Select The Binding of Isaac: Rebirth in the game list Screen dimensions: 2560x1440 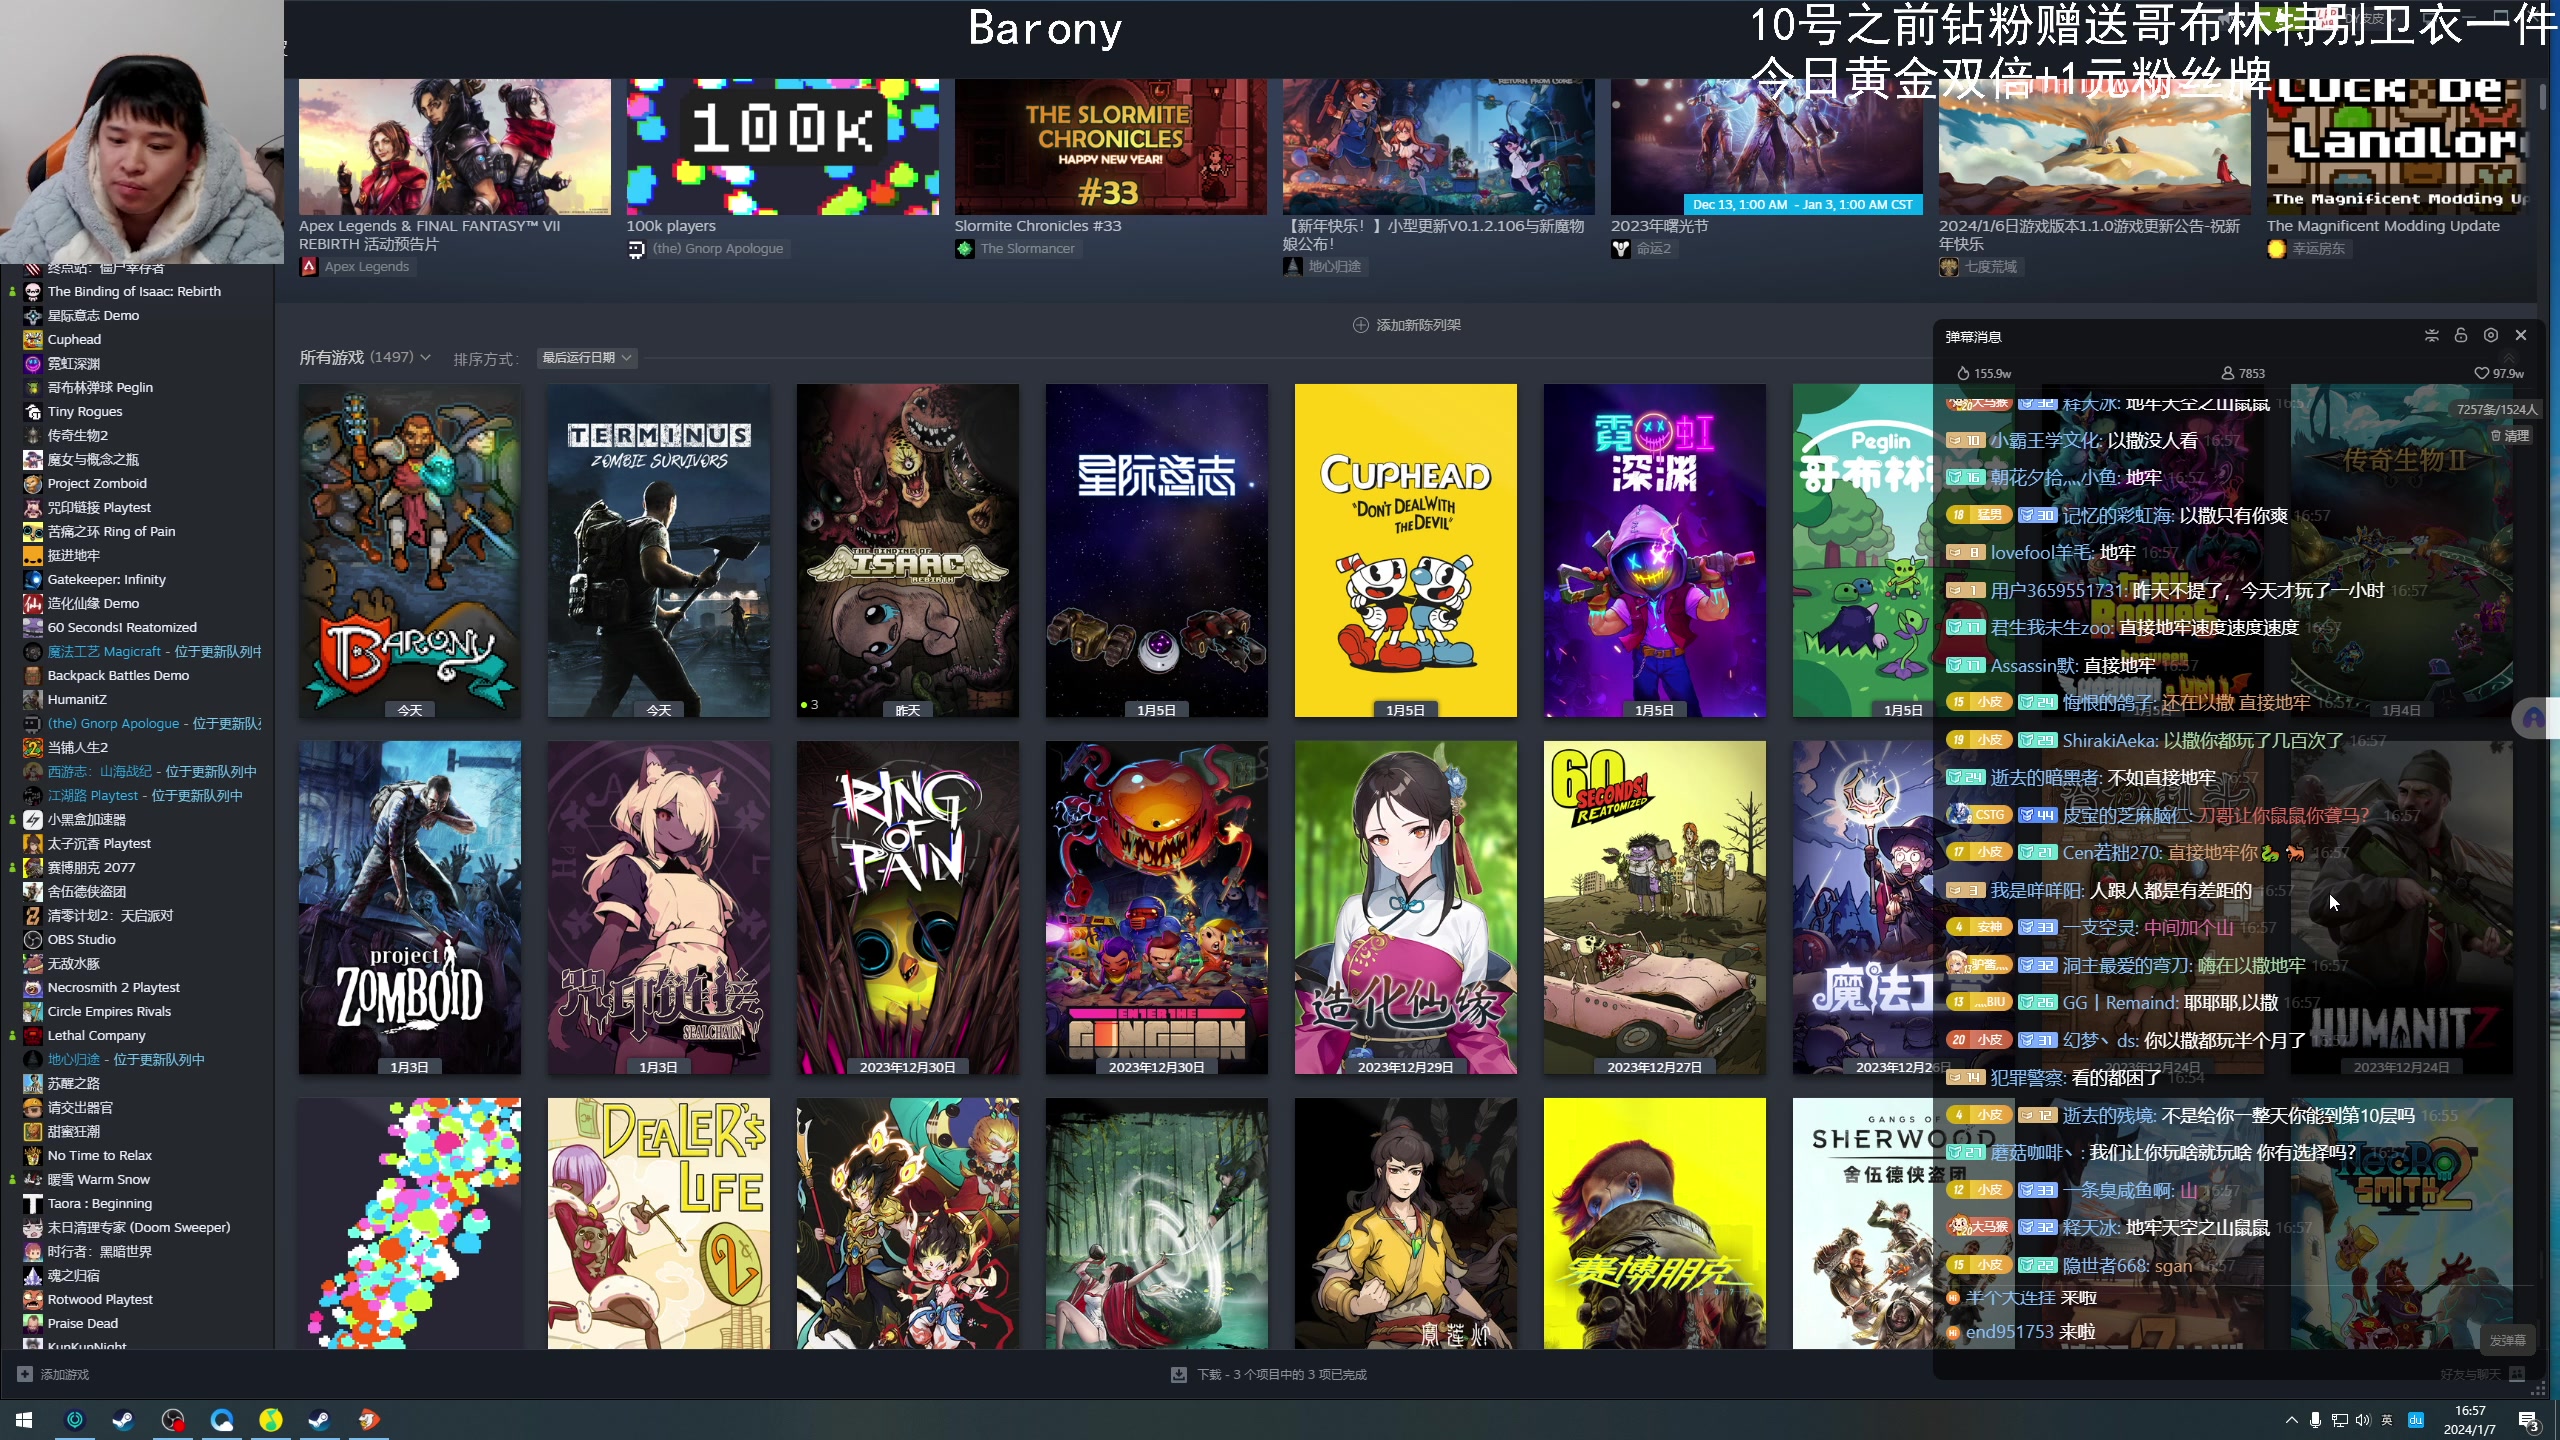(134, 291)
